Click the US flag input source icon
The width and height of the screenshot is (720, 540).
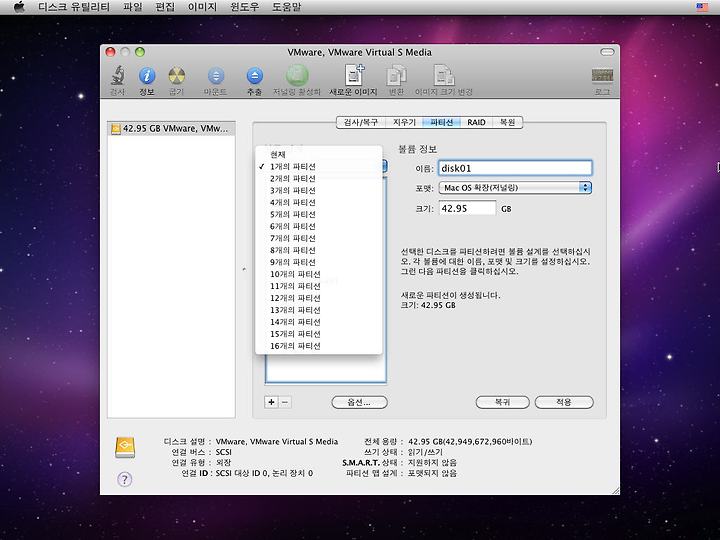(x=702, y=7)
